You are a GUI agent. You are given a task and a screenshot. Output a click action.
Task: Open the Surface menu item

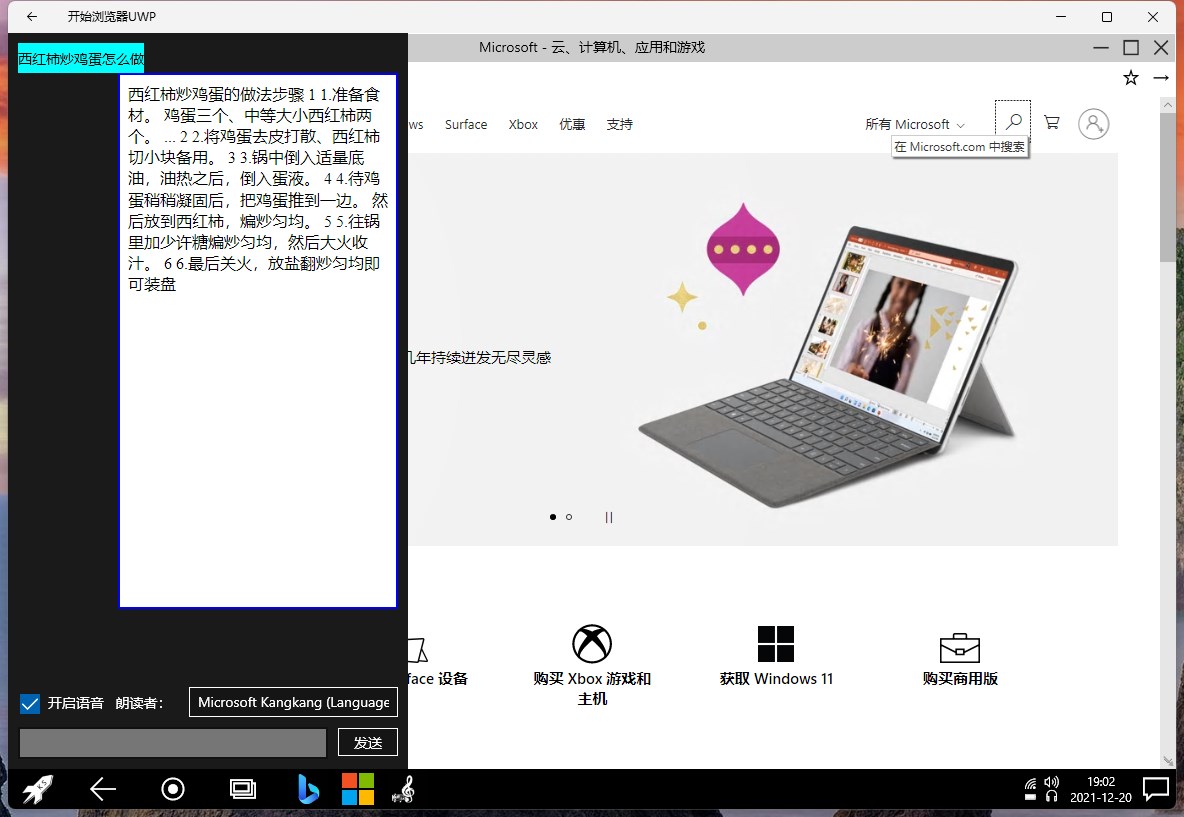[466, 125]
